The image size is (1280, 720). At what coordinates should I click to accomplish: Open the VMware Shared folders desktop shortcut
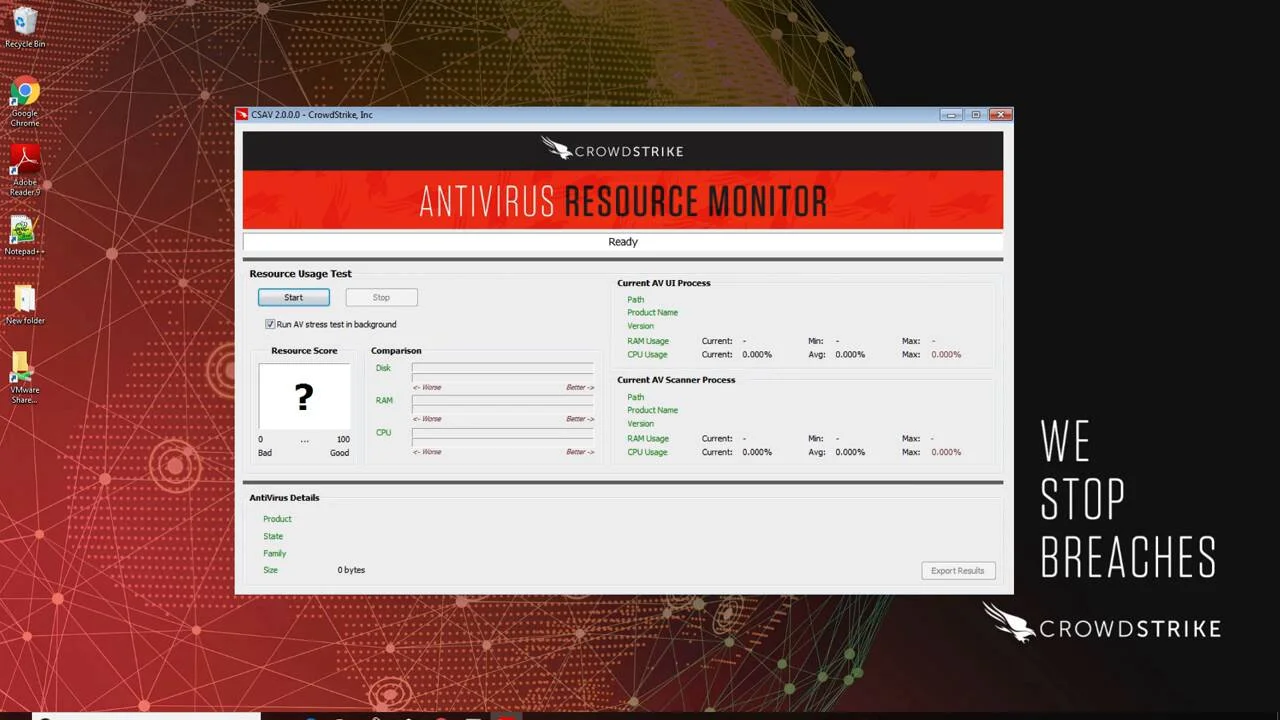(x=25, y=378)
